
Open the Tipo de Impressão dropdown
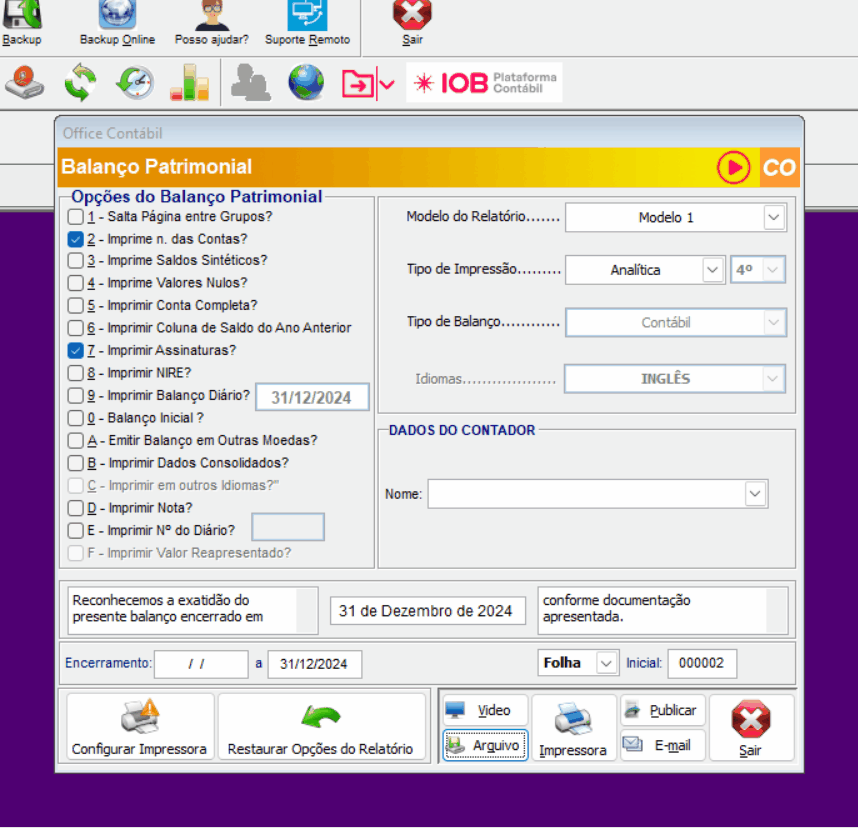coord(712,270)
